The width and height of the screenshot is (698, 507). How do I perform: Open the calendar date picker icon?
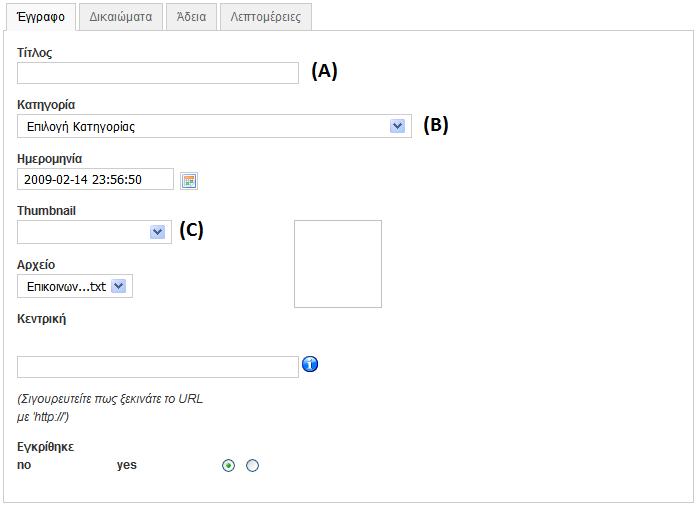[x=189, y=180]
